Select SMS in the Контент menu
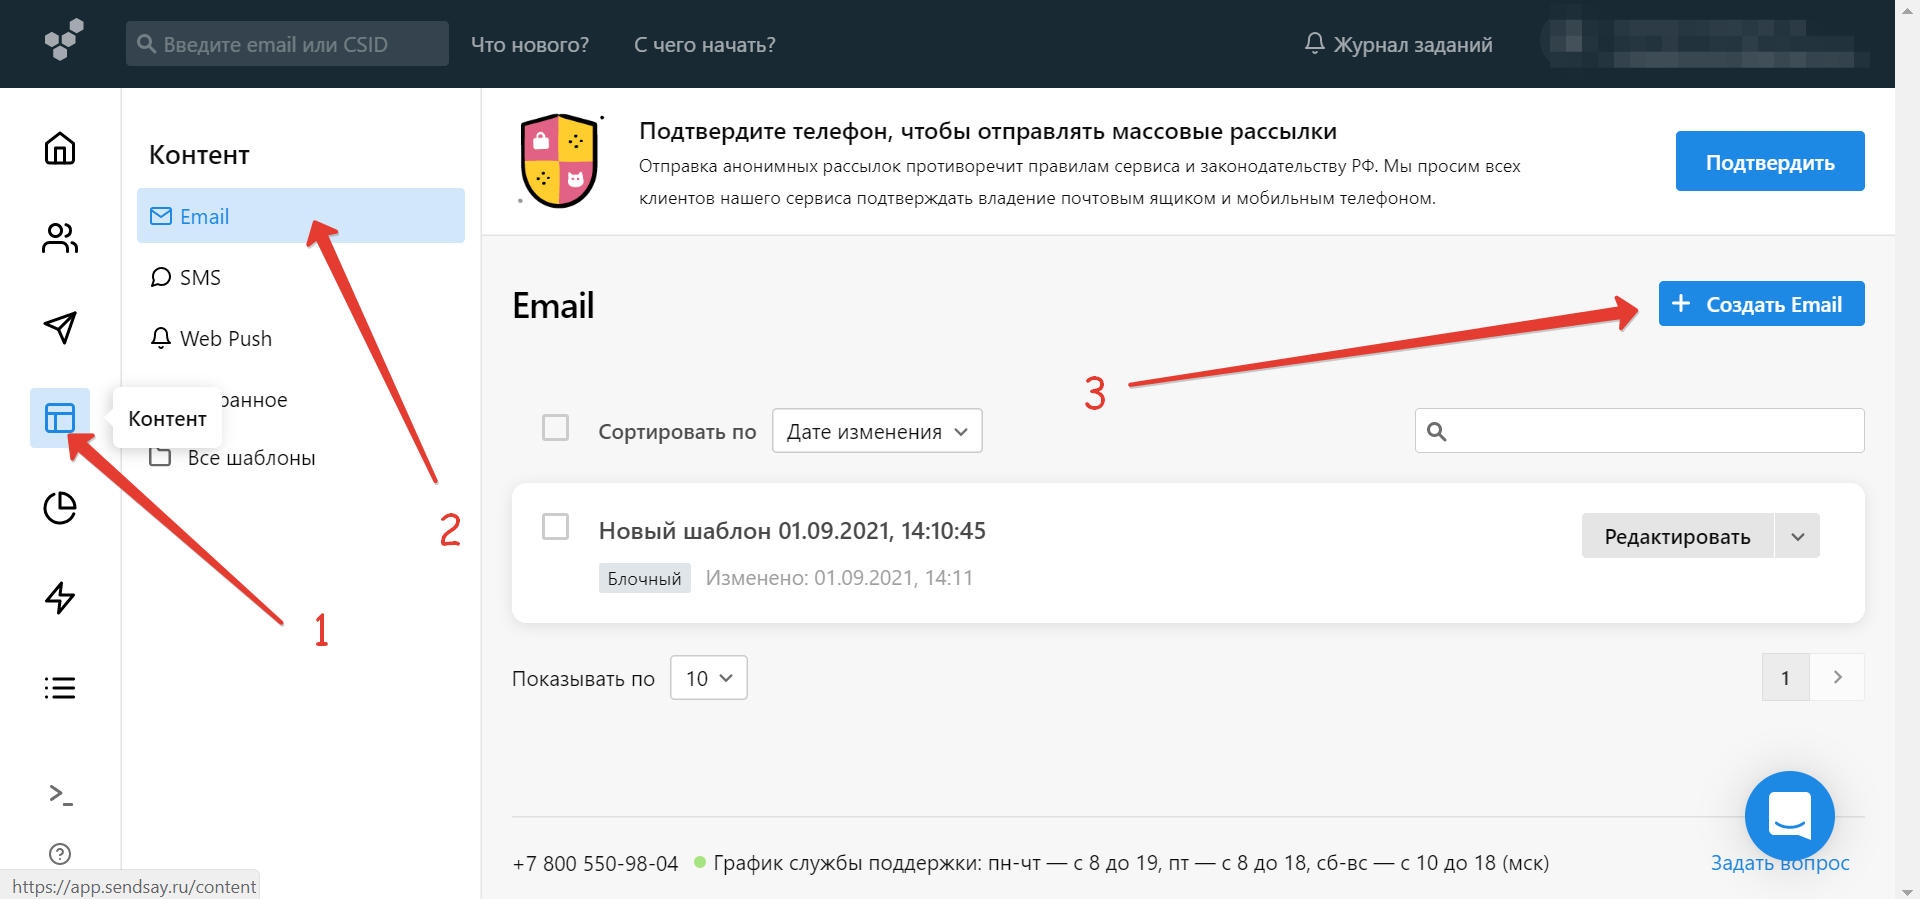 tap(200, 278)
